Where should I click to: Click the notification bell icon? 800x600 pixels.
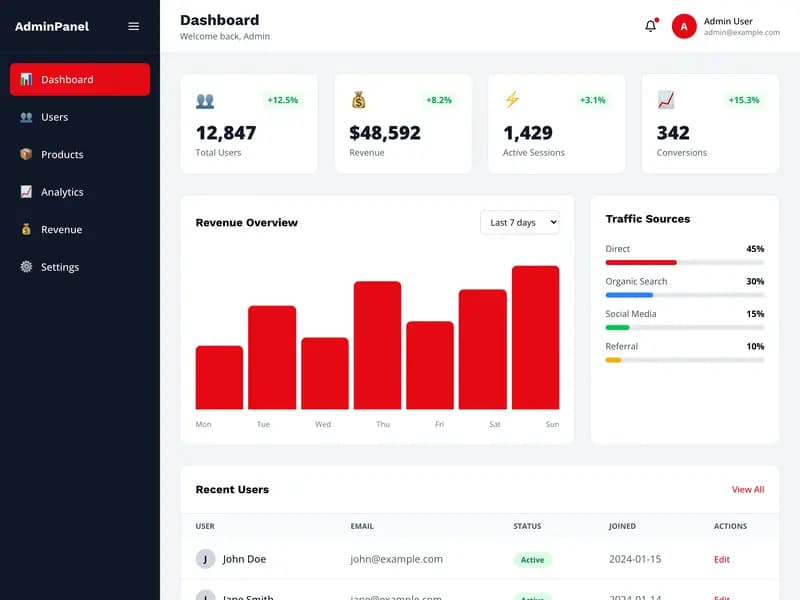tap(648, 26)
